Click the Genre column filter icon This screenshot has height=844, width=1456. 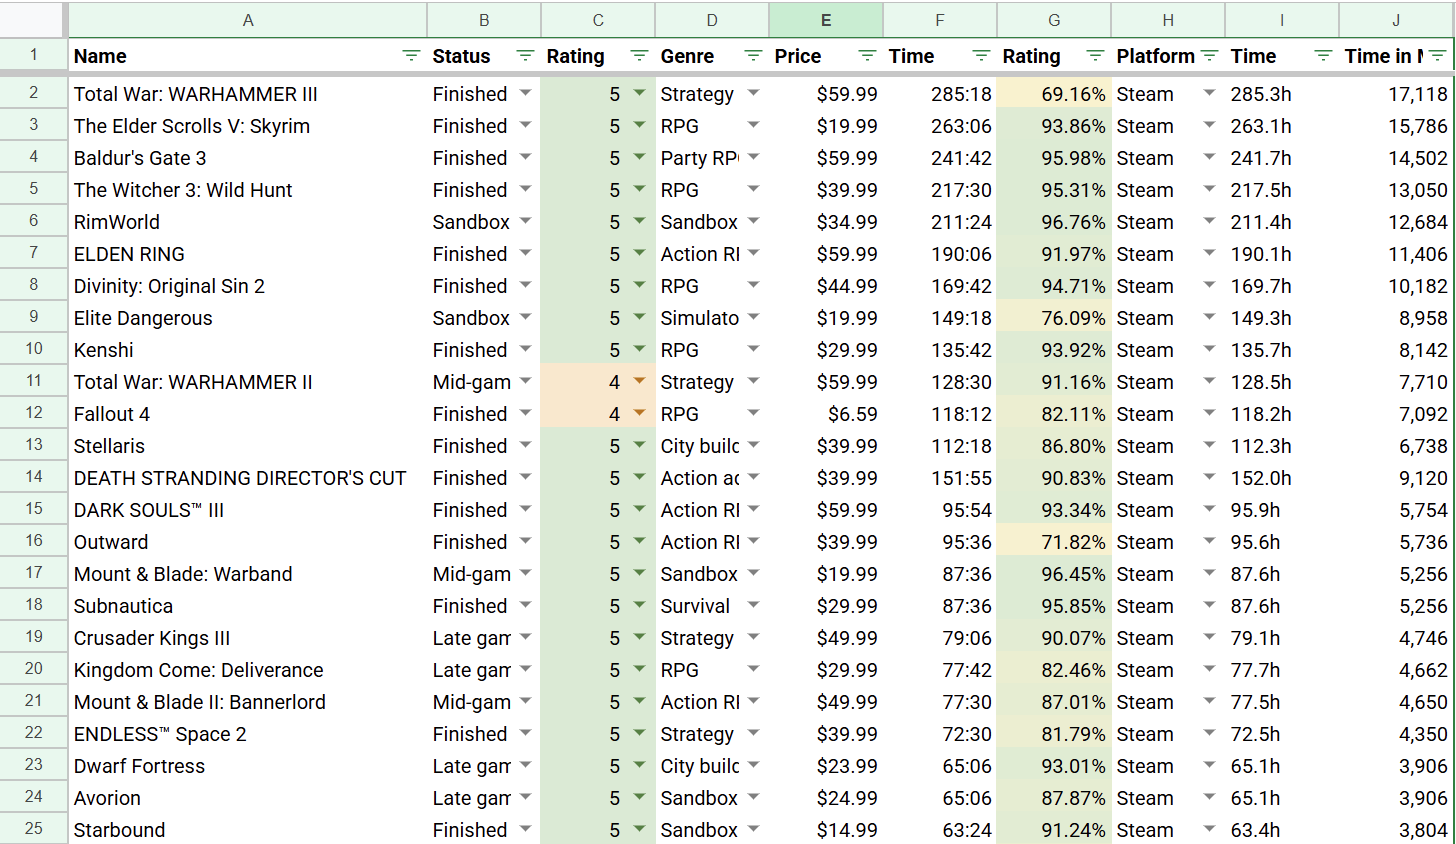(x=753, y=56)
